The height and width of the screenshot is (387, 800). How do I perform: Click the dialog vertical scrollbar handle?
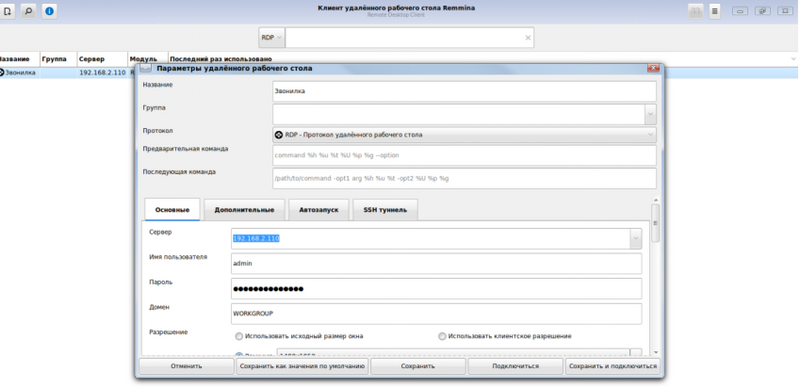[x=656, y=223]
